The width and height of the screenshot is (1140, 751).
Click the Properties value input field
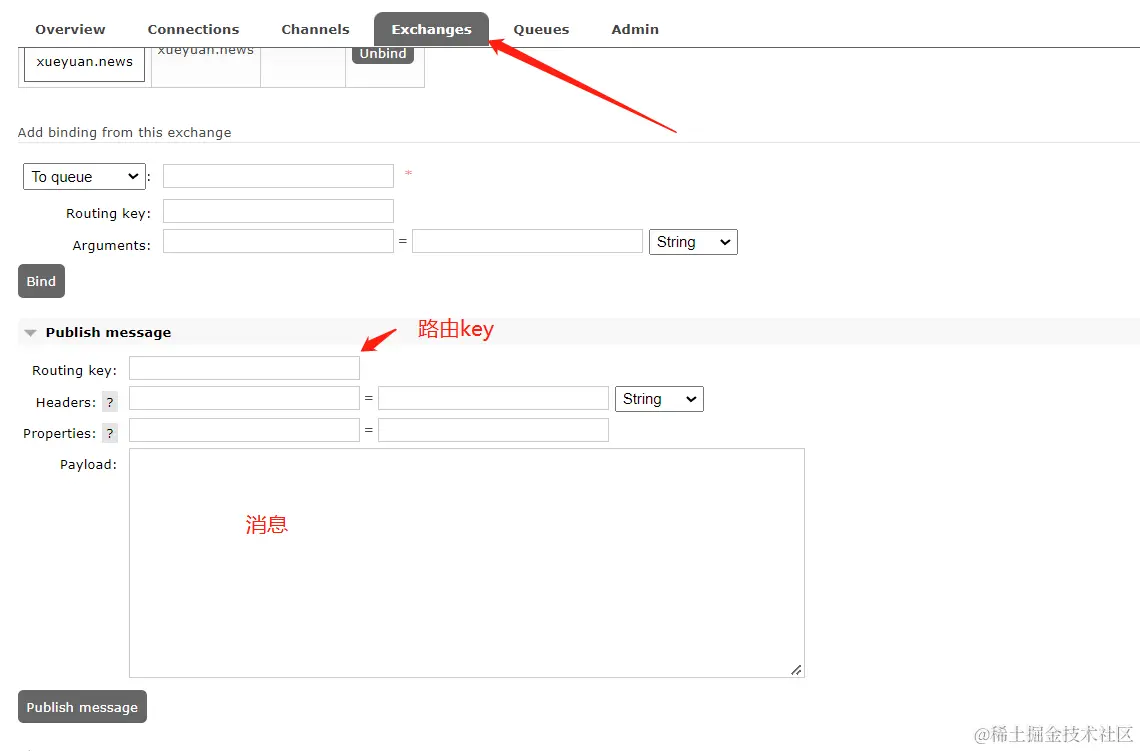(x=494, y=430)
